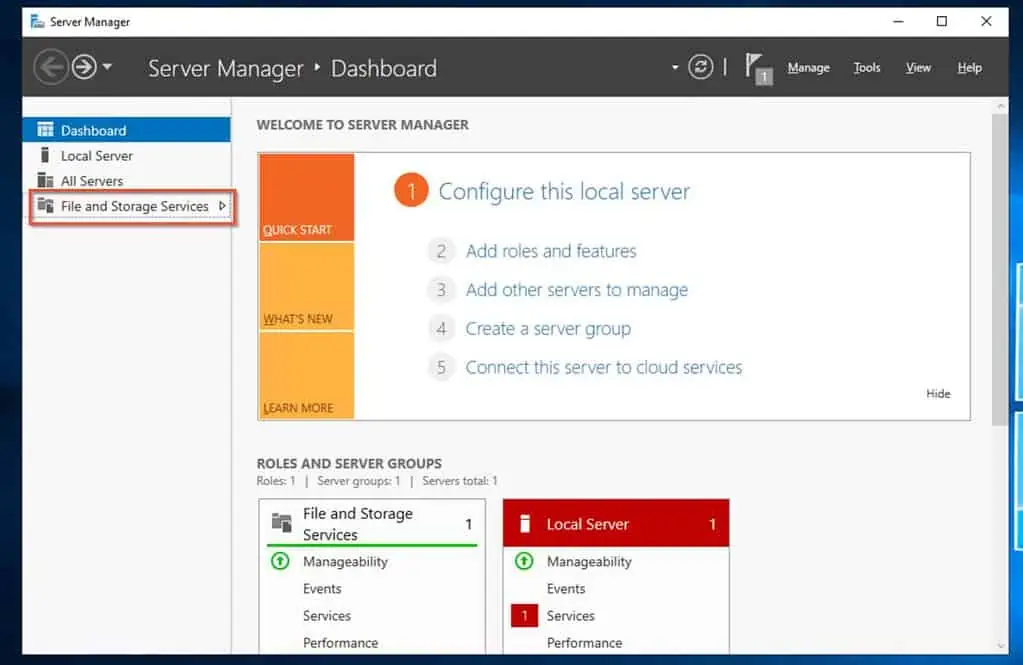
Task: Open Manageability in File and Storage Services tile
Action: [345, 561]
